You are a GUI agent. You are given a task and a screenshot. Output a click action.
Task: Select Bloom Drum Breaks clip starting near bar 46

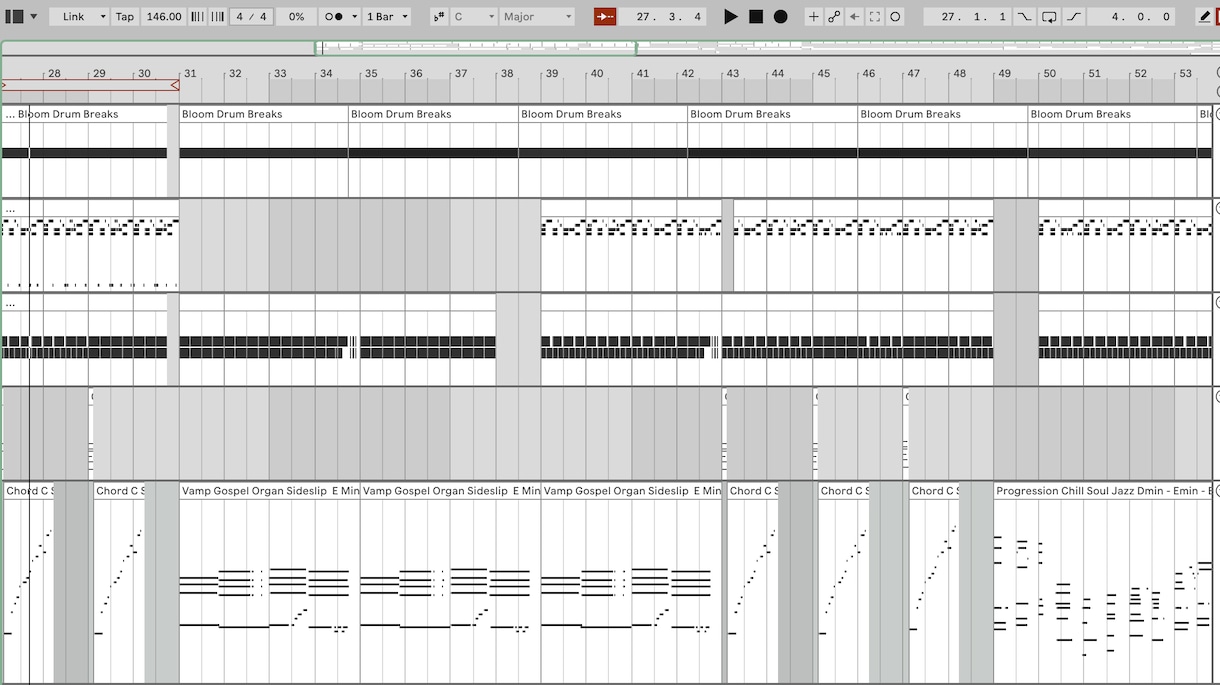pos(942,114)
